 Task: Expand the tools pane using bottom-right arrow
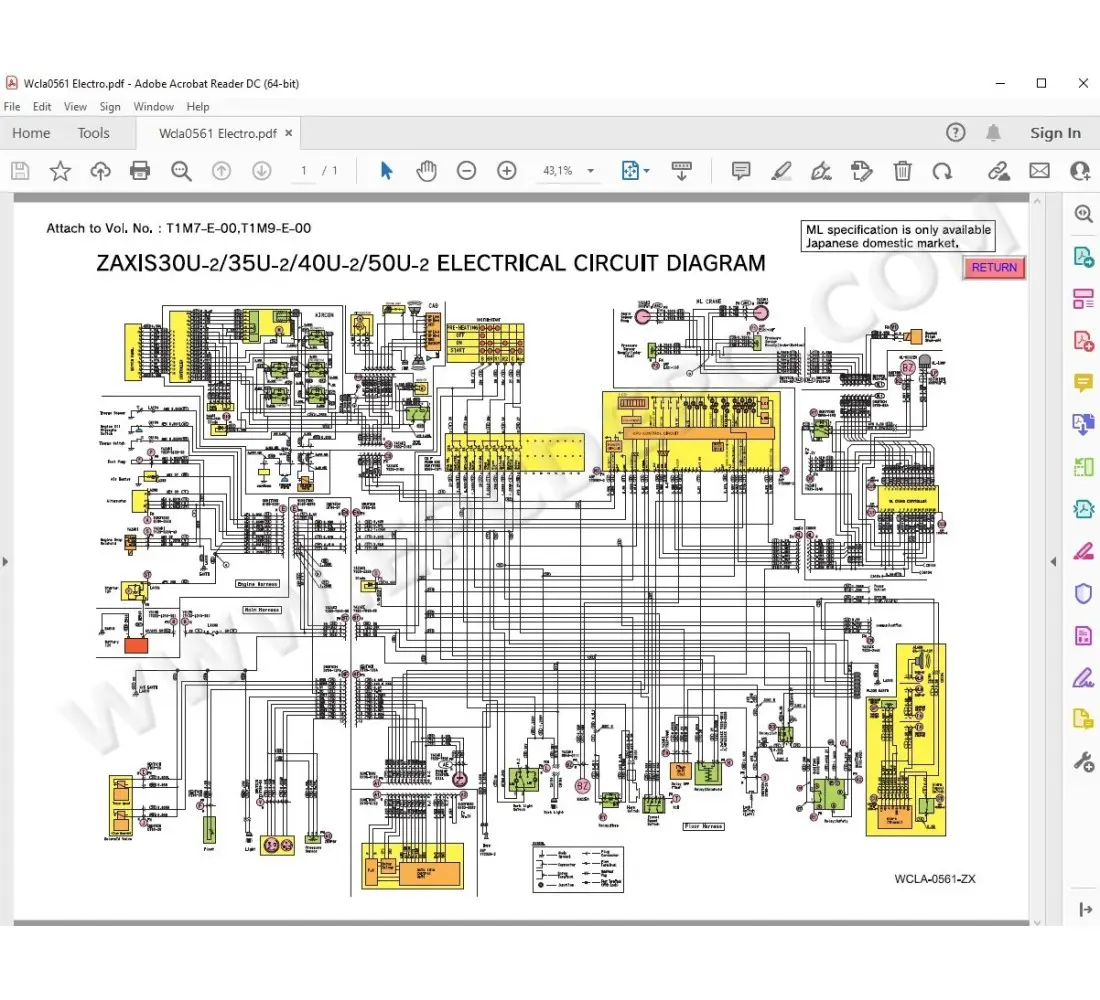[1086, 909]
